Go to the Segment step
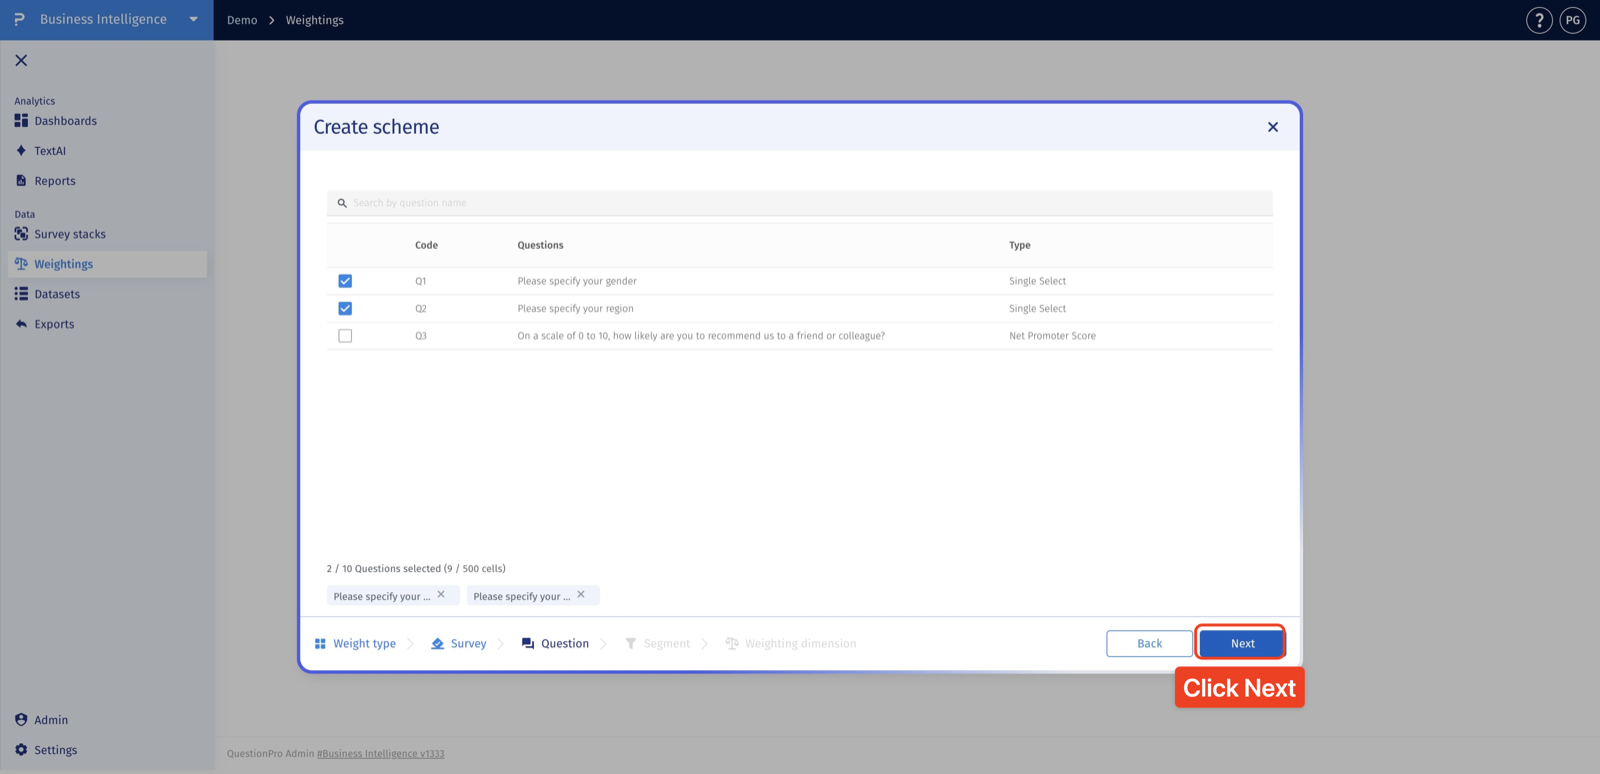The height and width of the screenshot is (774, 1600). tap(657, 644)
